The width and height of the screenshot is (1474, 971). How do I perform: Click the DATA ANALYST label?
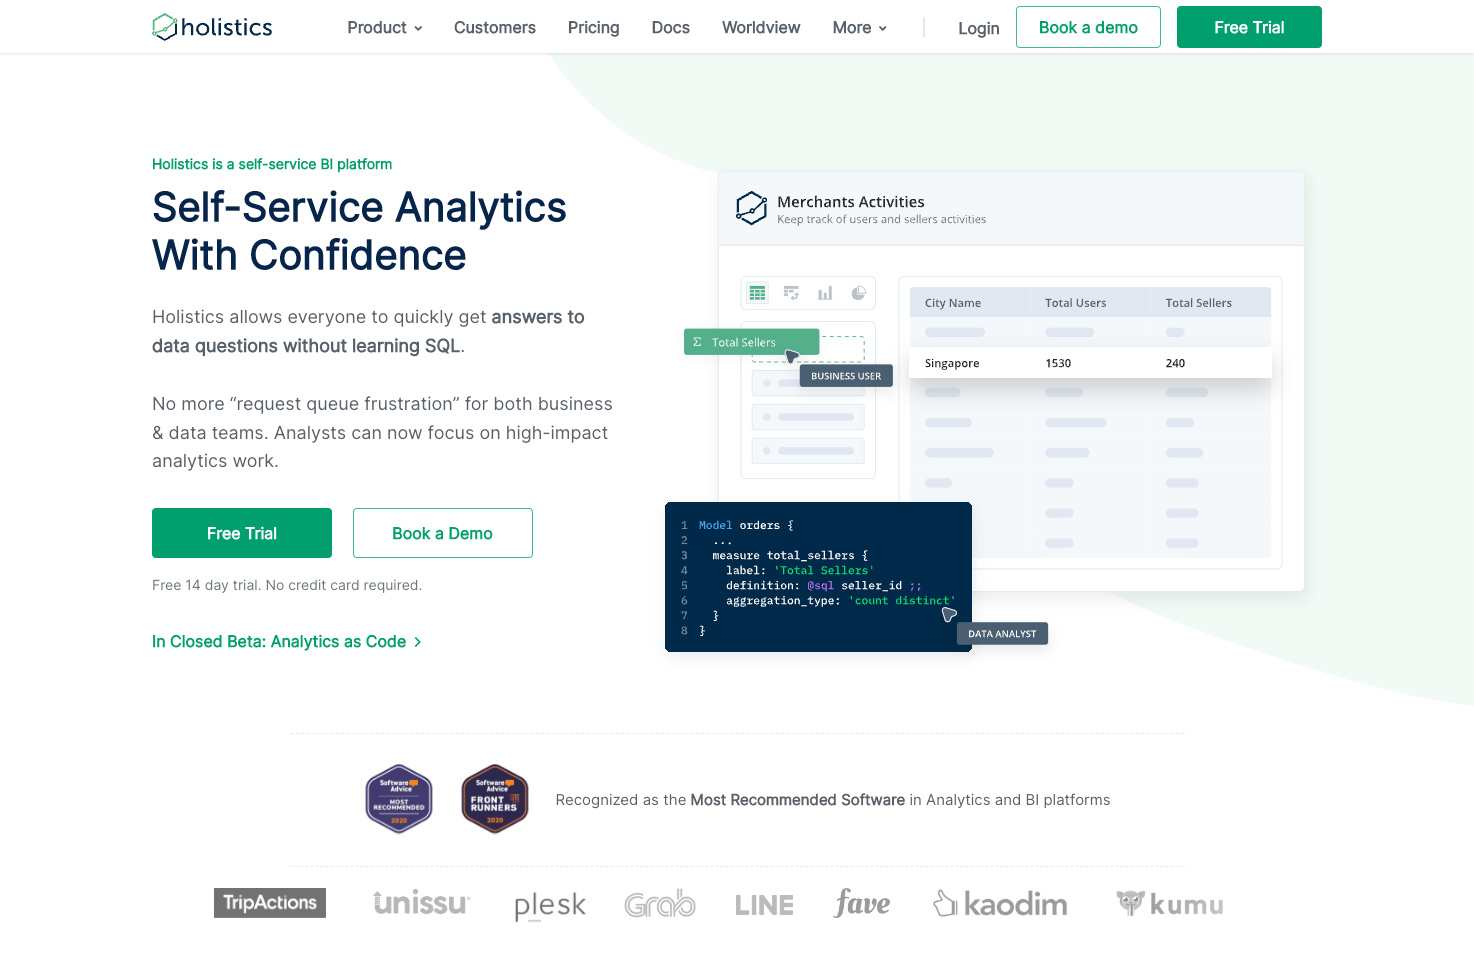(1002, 634)
